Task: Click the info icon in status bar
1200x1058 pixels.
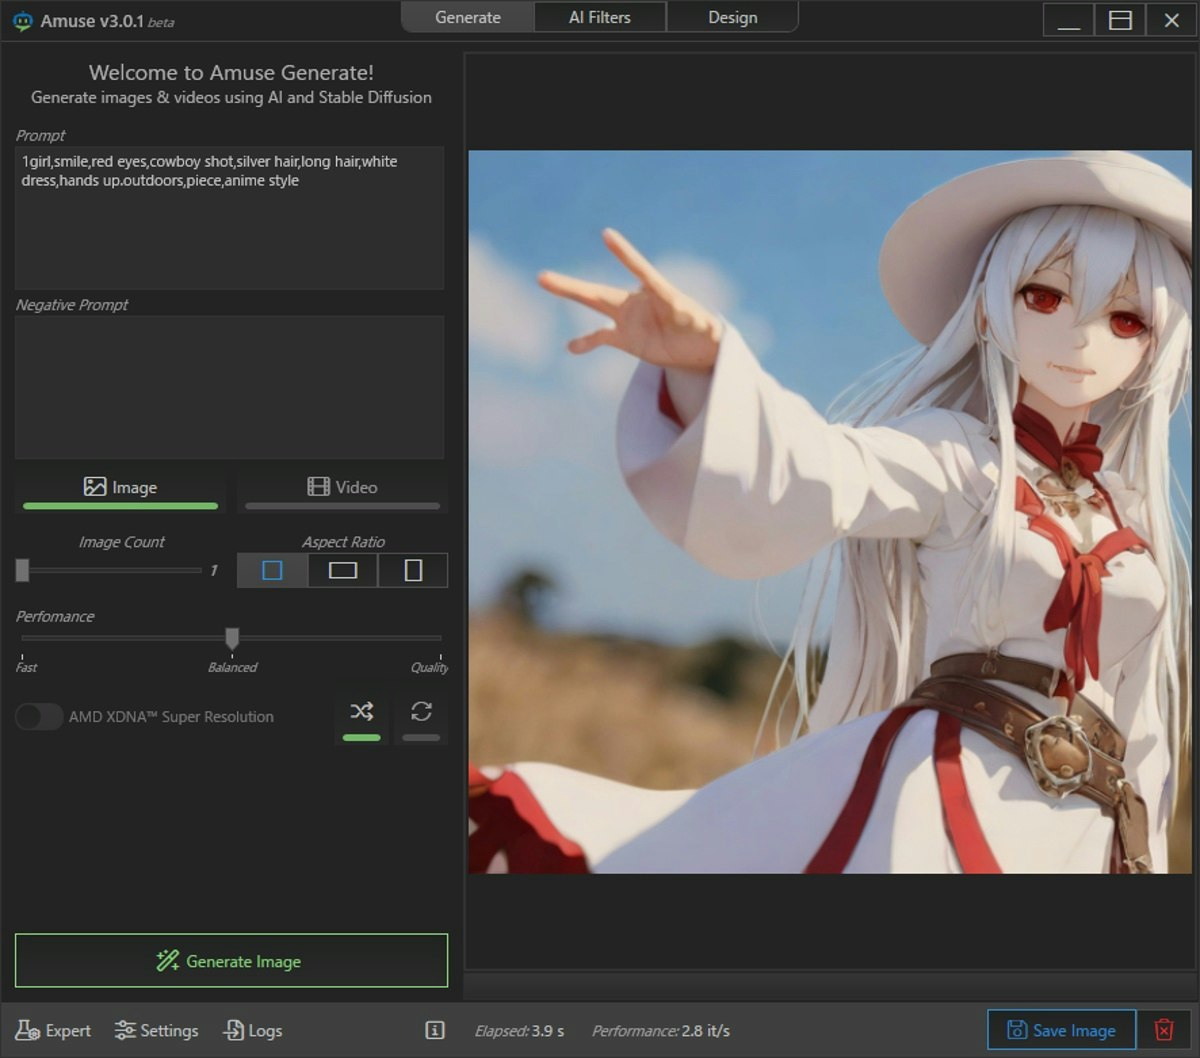Action: pyautogui.click(x=434, y=1030)
